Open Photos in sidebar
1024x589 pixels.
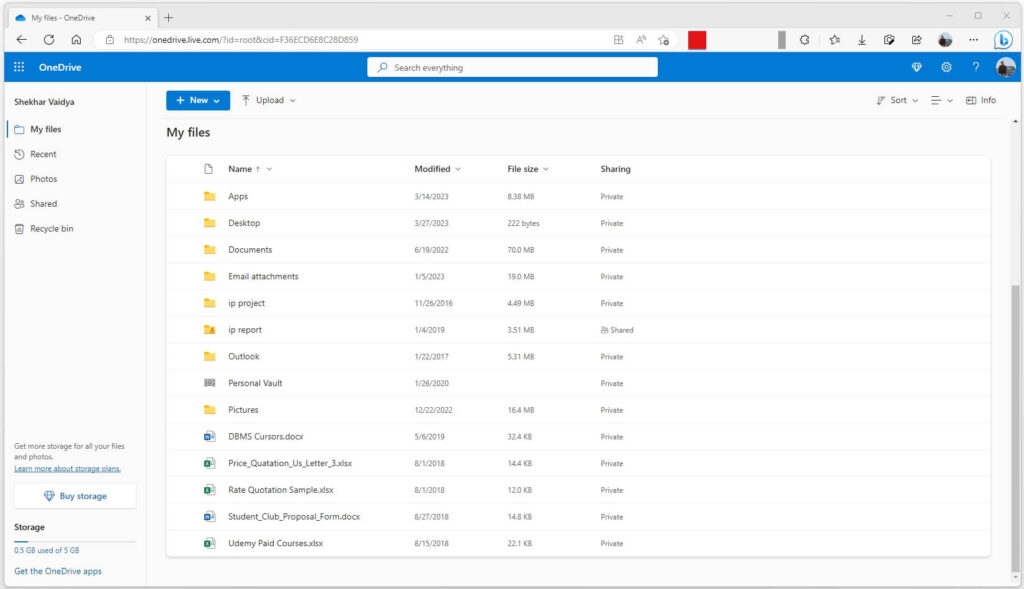pos(74,179)
